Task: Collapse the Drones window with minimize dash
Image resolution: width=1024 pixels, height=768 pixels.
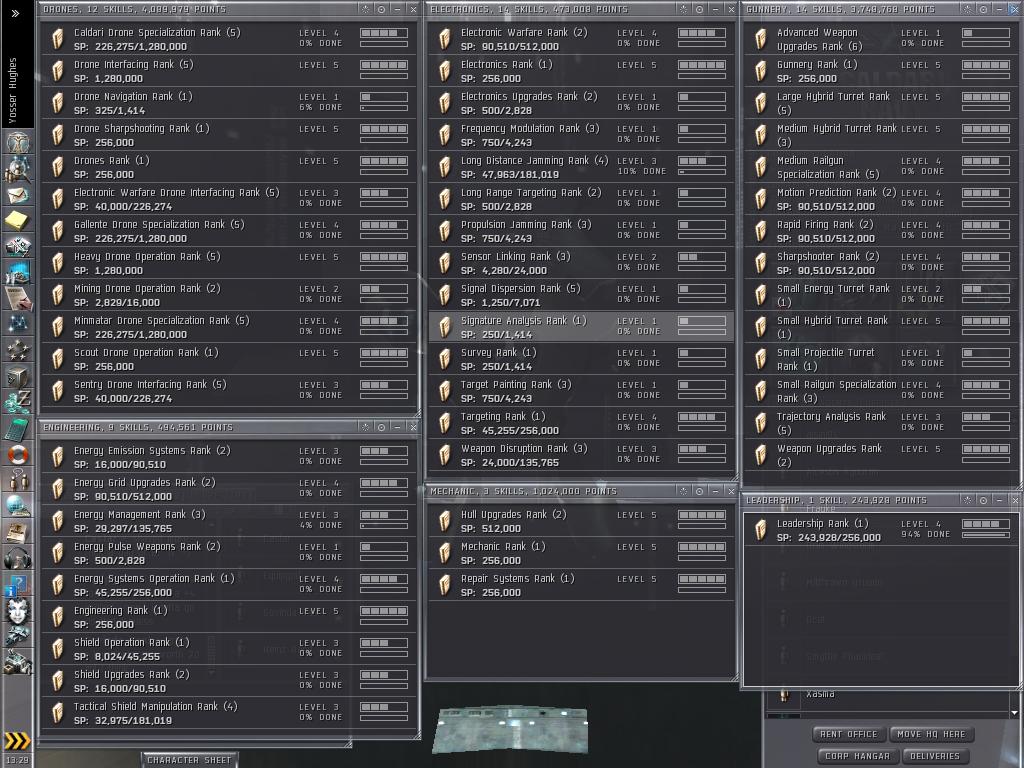Action: point(397,9)
